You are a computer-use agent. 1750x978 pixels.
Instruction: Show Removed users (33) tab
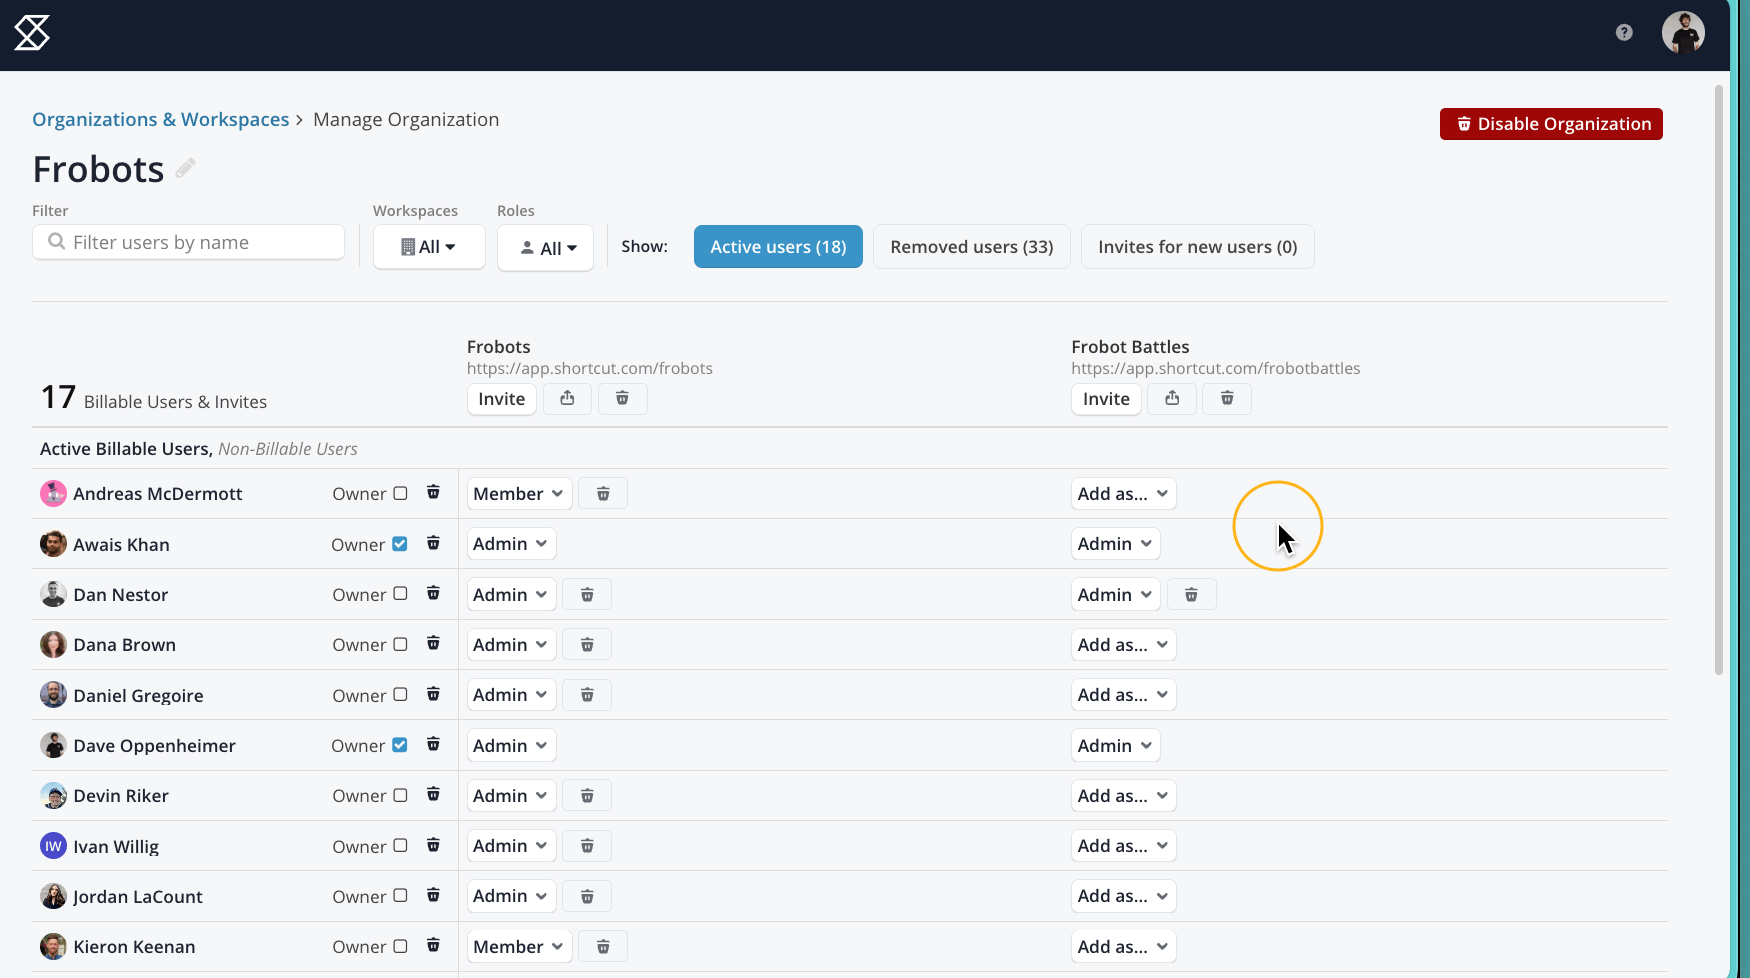click(x=972, y=247)
